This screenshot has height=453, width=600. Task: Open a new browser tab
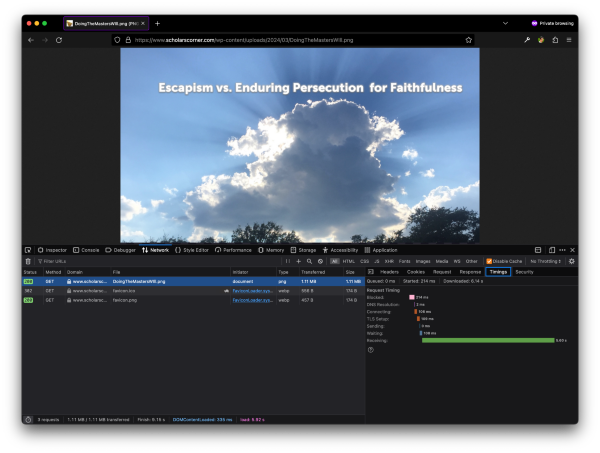[x=157, y=23]
